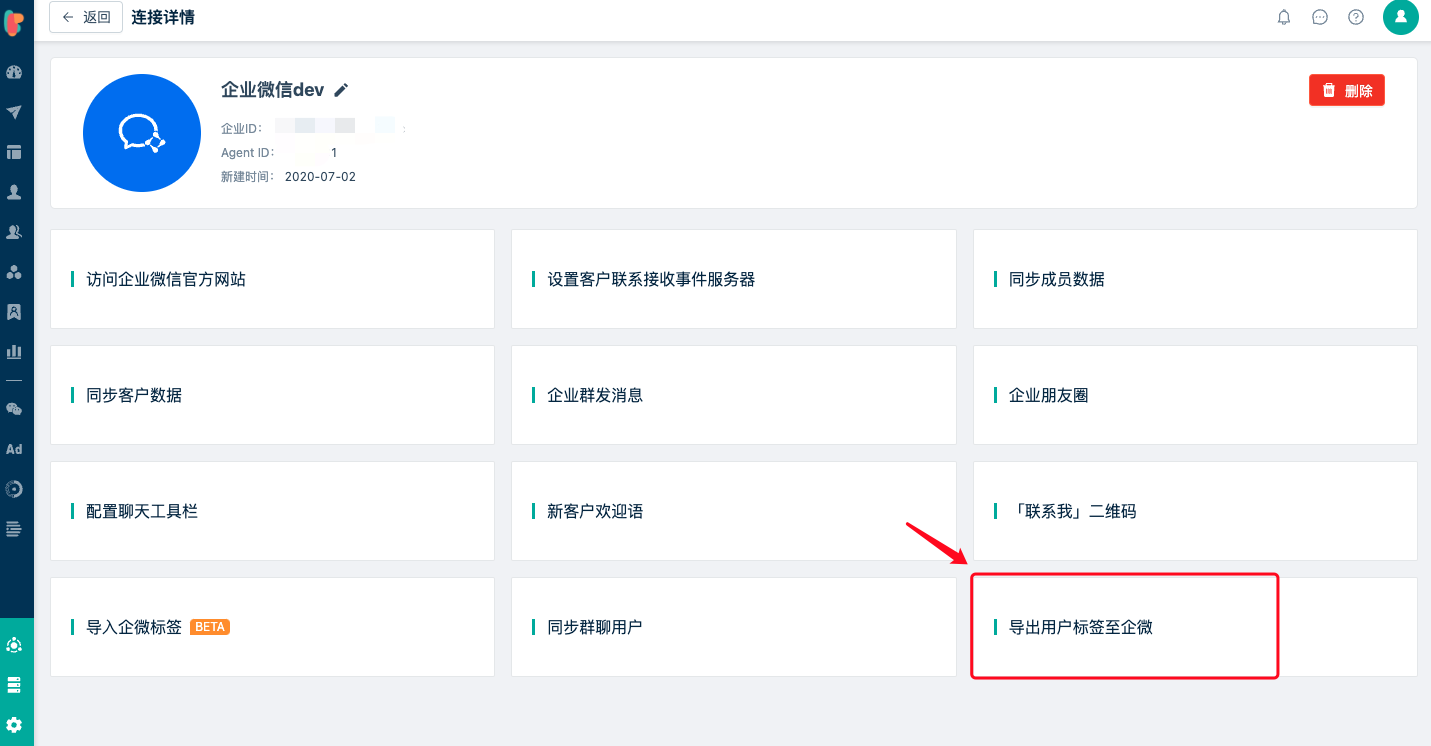
Task: Open the 导入企微标签 BETA card
Action: click(272, 627)
